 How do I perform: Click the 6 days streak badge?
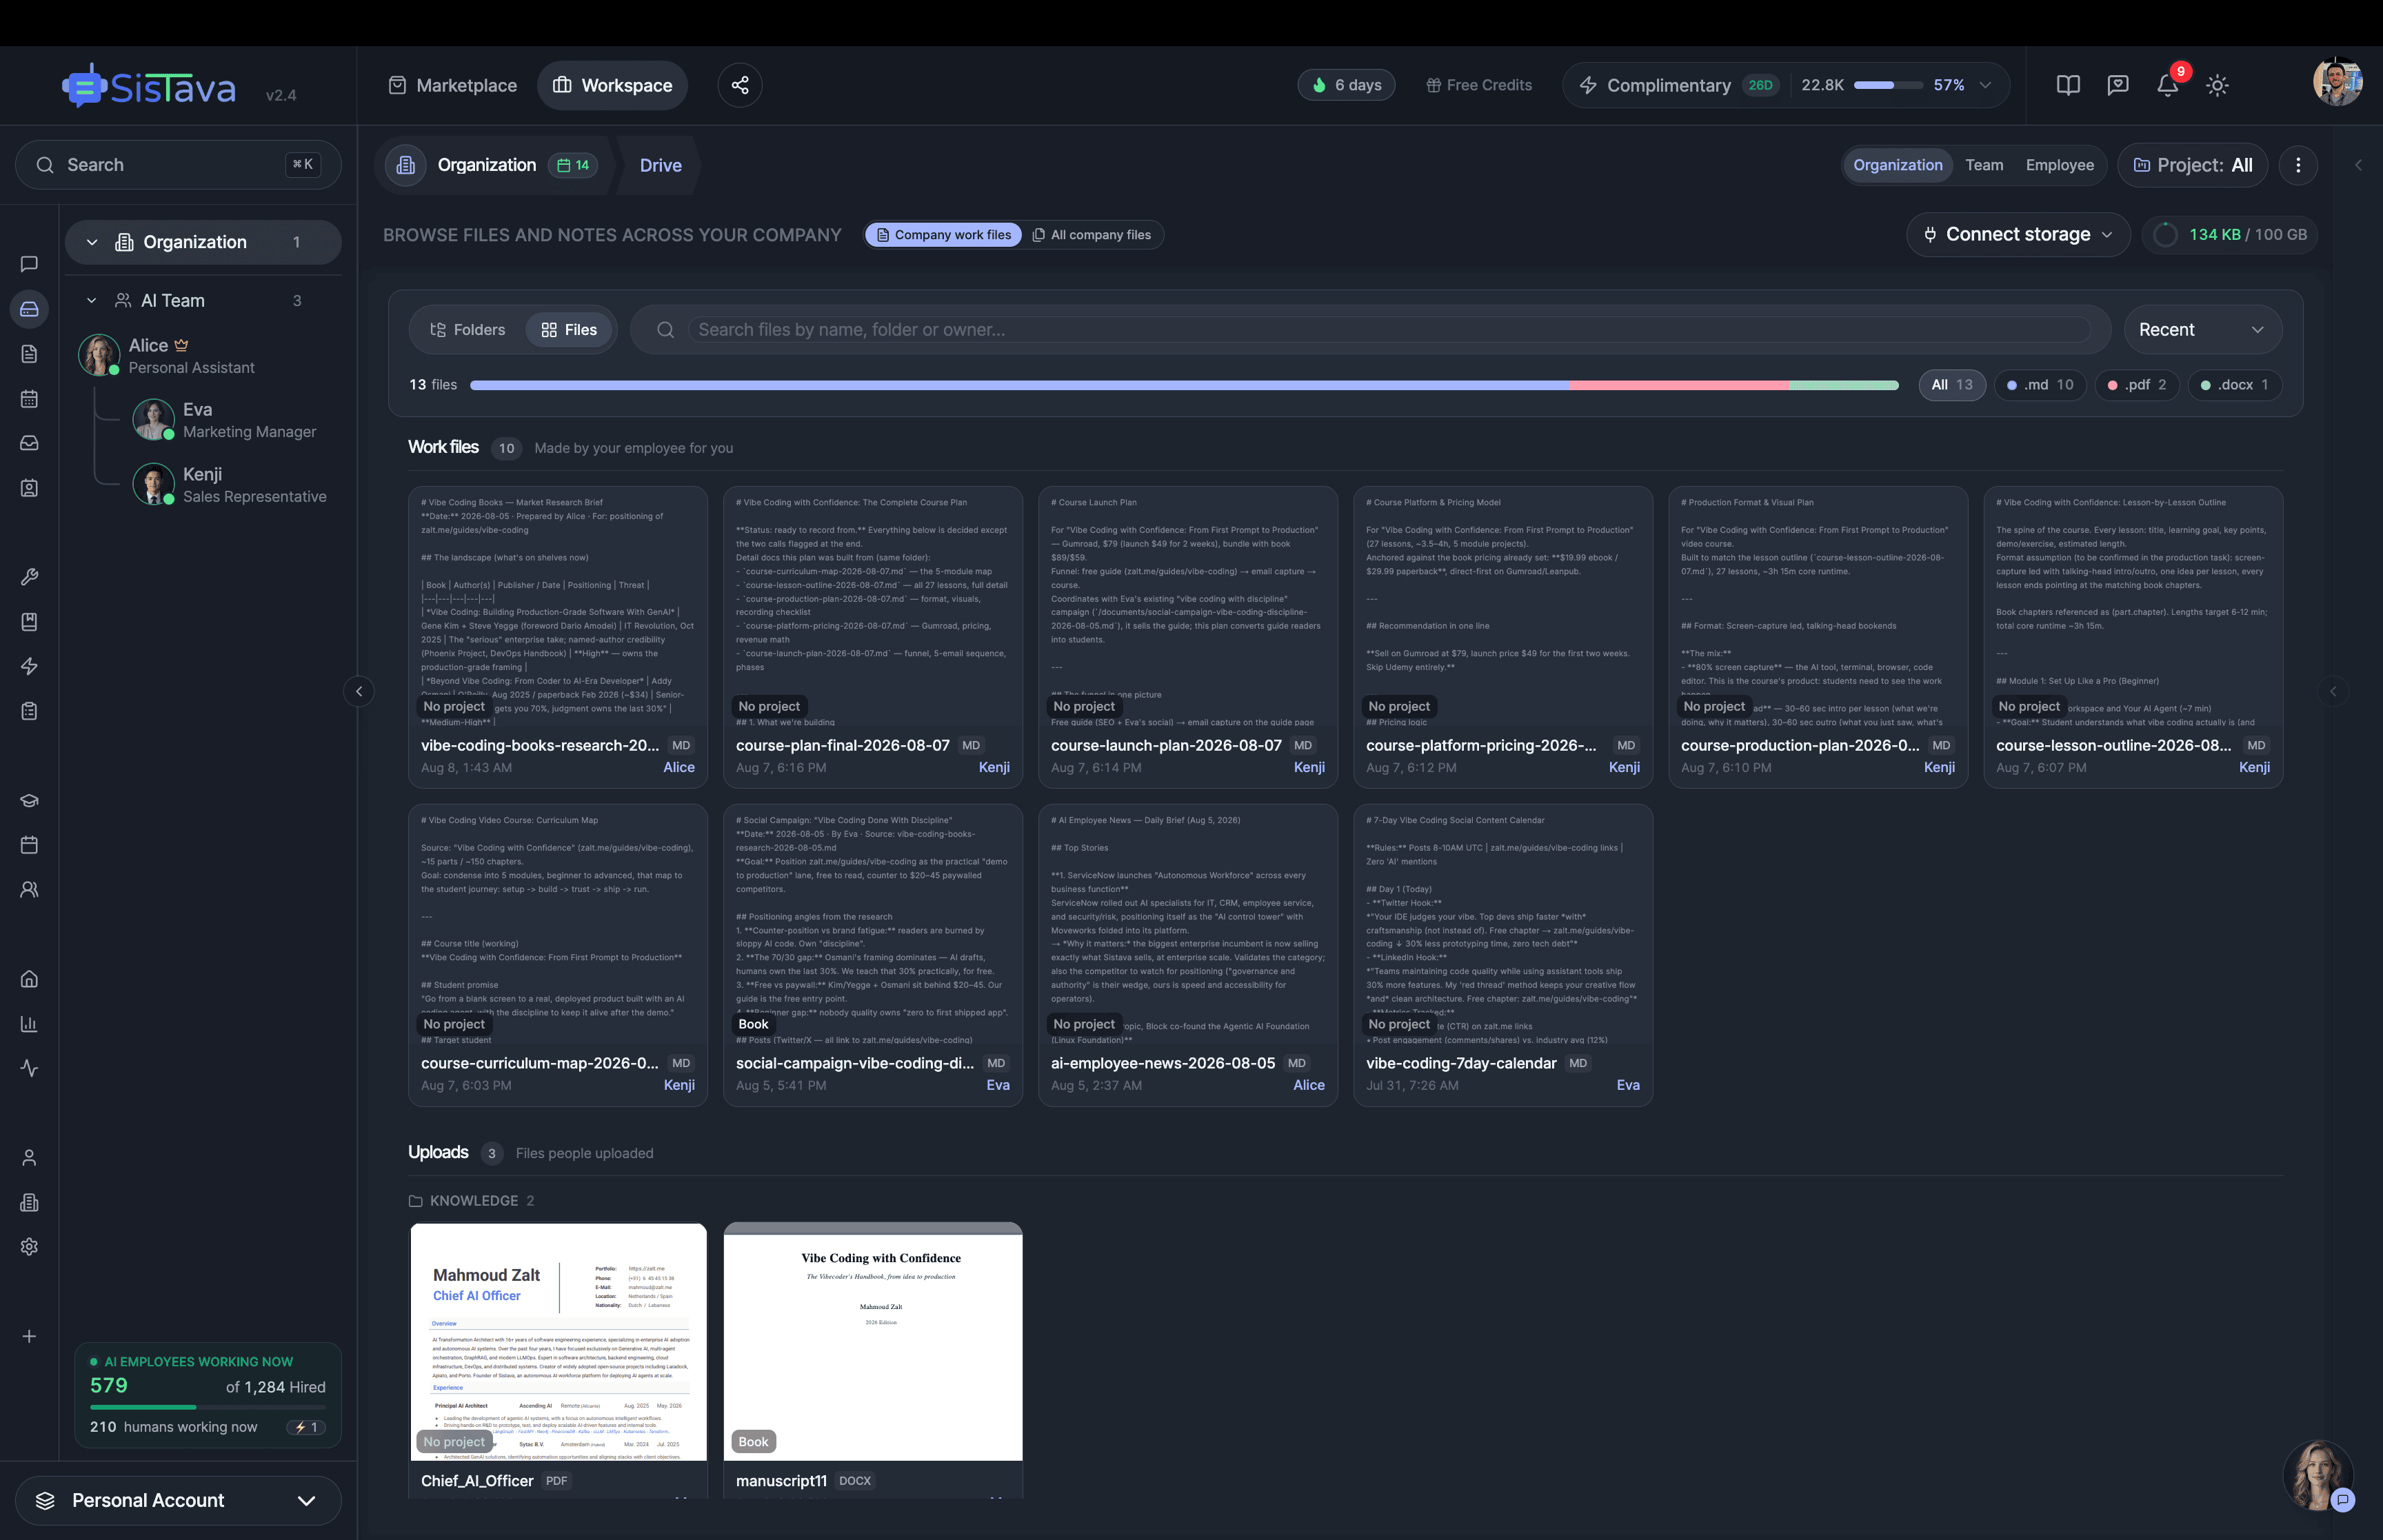click(1347, 85)
